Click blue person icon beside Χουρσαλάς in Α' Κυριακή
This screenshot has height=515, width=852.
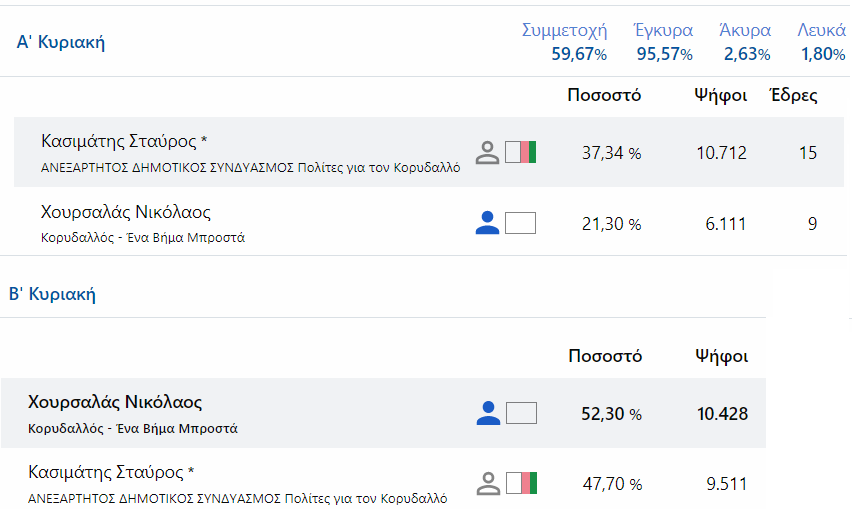tap(487, 223)
